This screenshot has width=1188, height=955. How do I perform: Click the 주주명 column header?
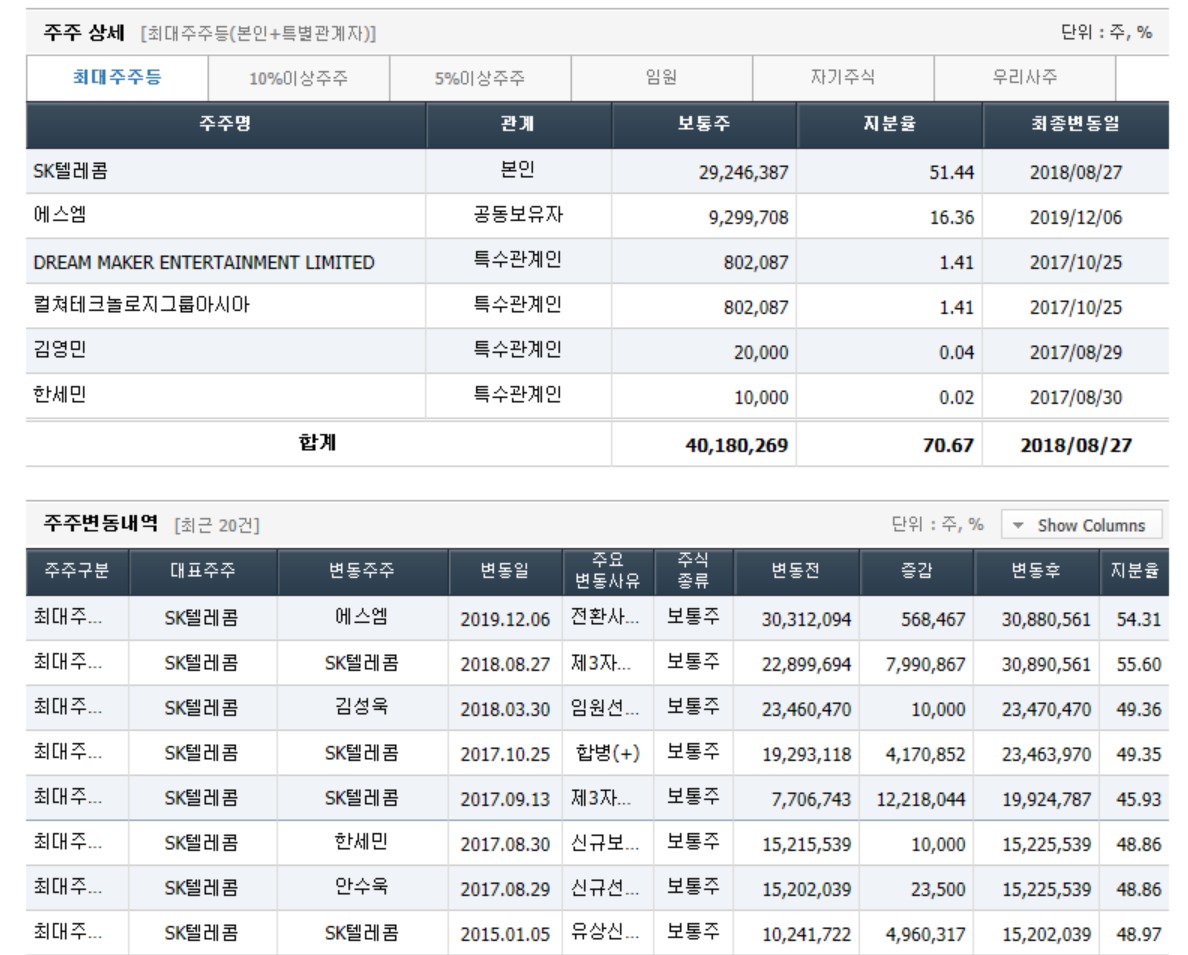(x=226, y=124)
